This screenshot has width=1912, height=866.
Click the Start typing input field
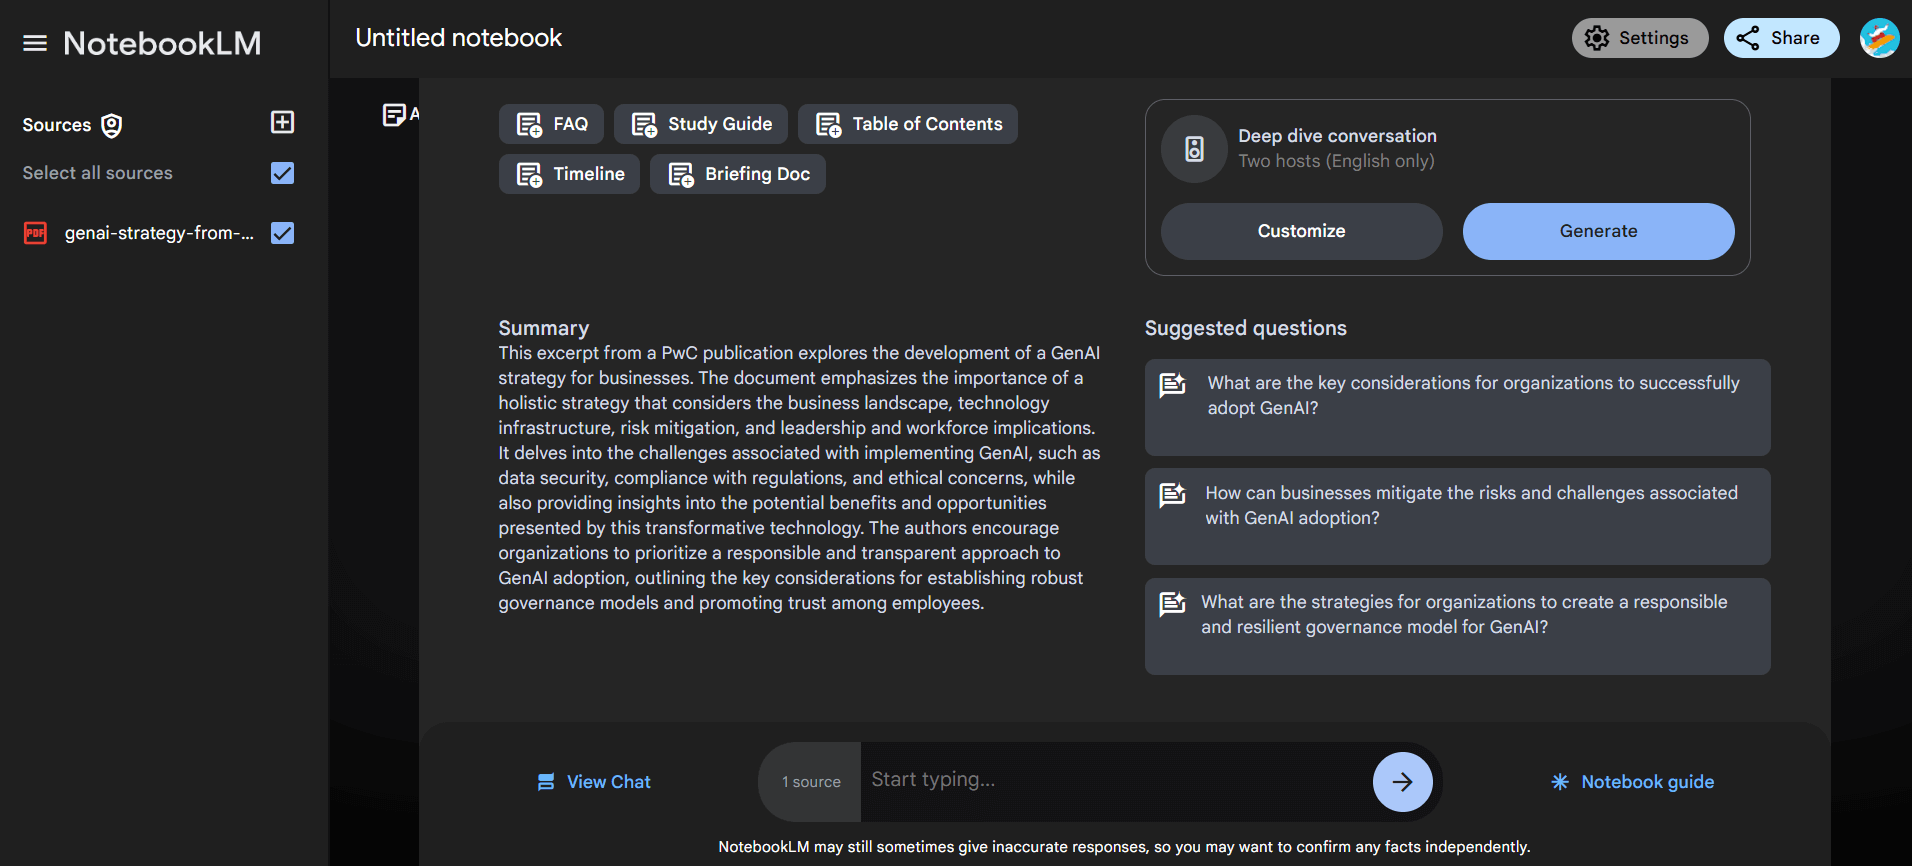(1115, 780)
